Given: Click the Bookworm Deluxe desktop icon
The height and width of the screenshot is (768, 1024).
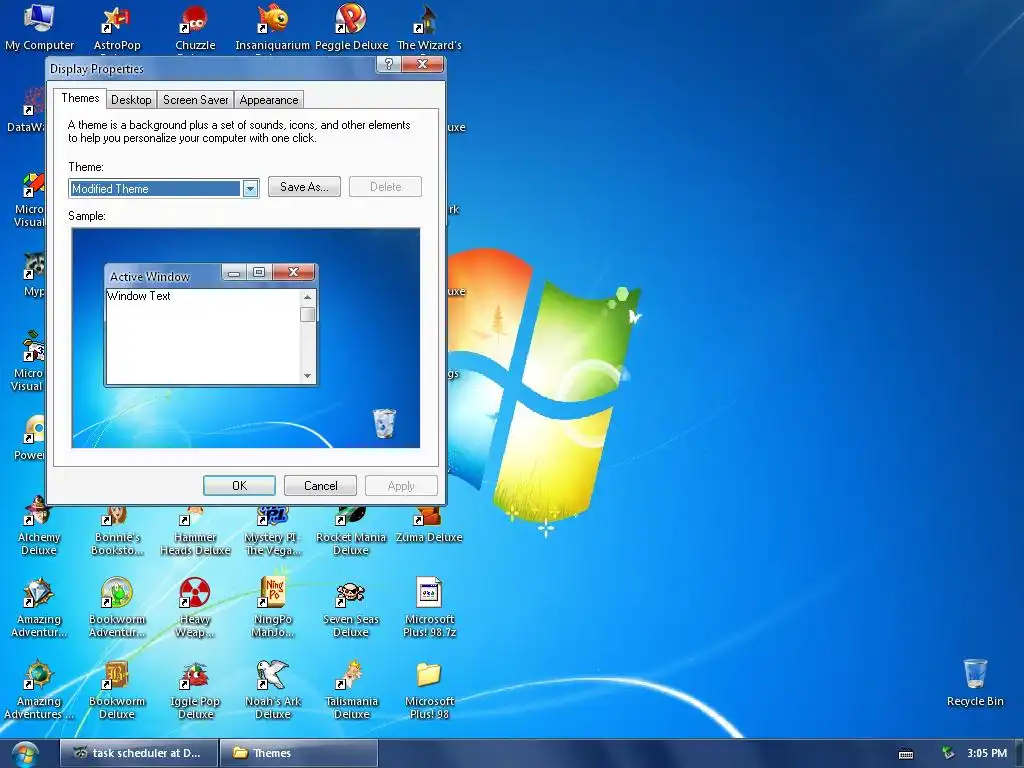Looking at the screenshot, I should tap(117, 690).
